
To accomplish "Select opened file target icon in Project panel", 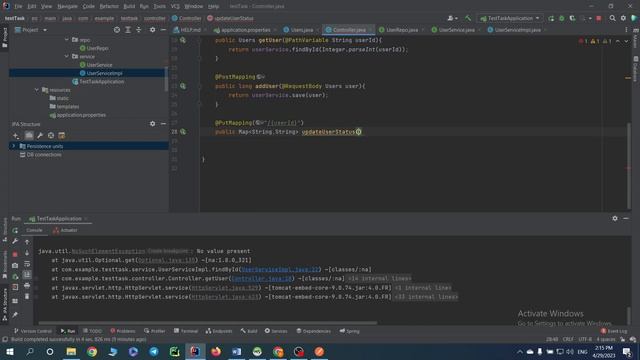I will [x=117, y=30].
